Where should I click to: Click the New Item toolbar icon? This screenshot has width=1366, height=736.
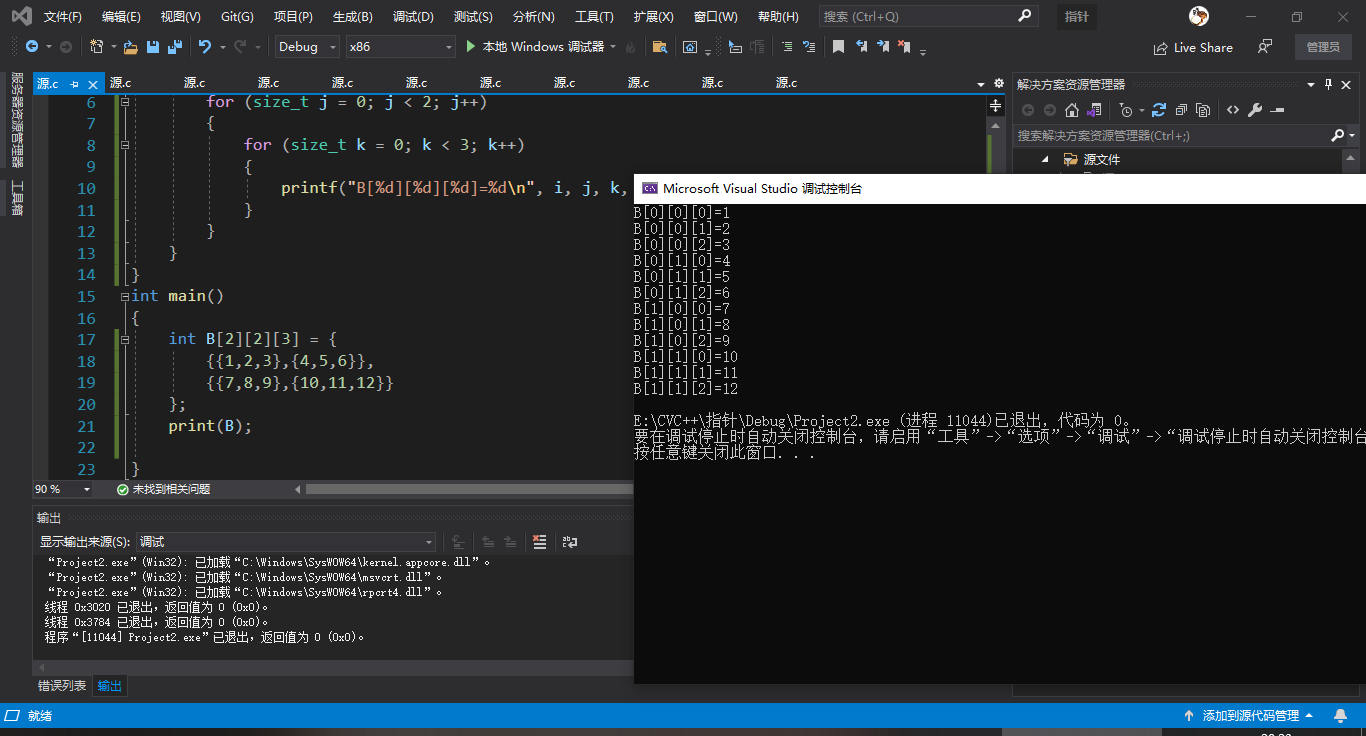click(x=96, y=47)
